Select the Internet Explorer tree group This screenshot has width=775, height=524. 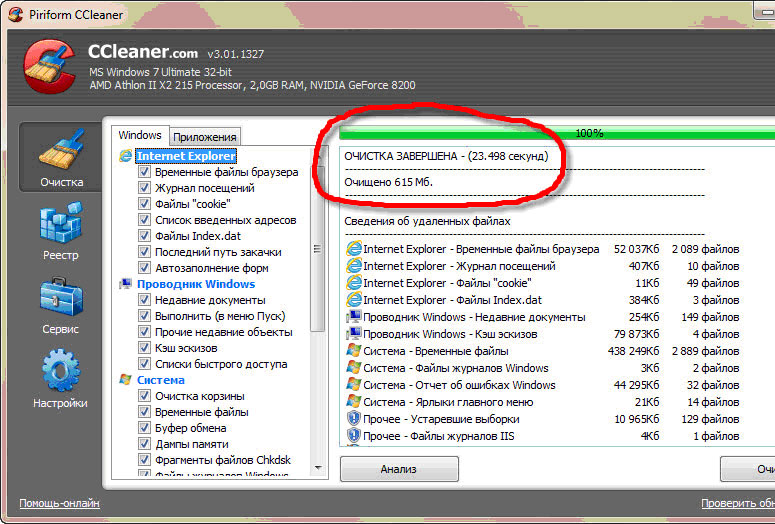point(186,156)
